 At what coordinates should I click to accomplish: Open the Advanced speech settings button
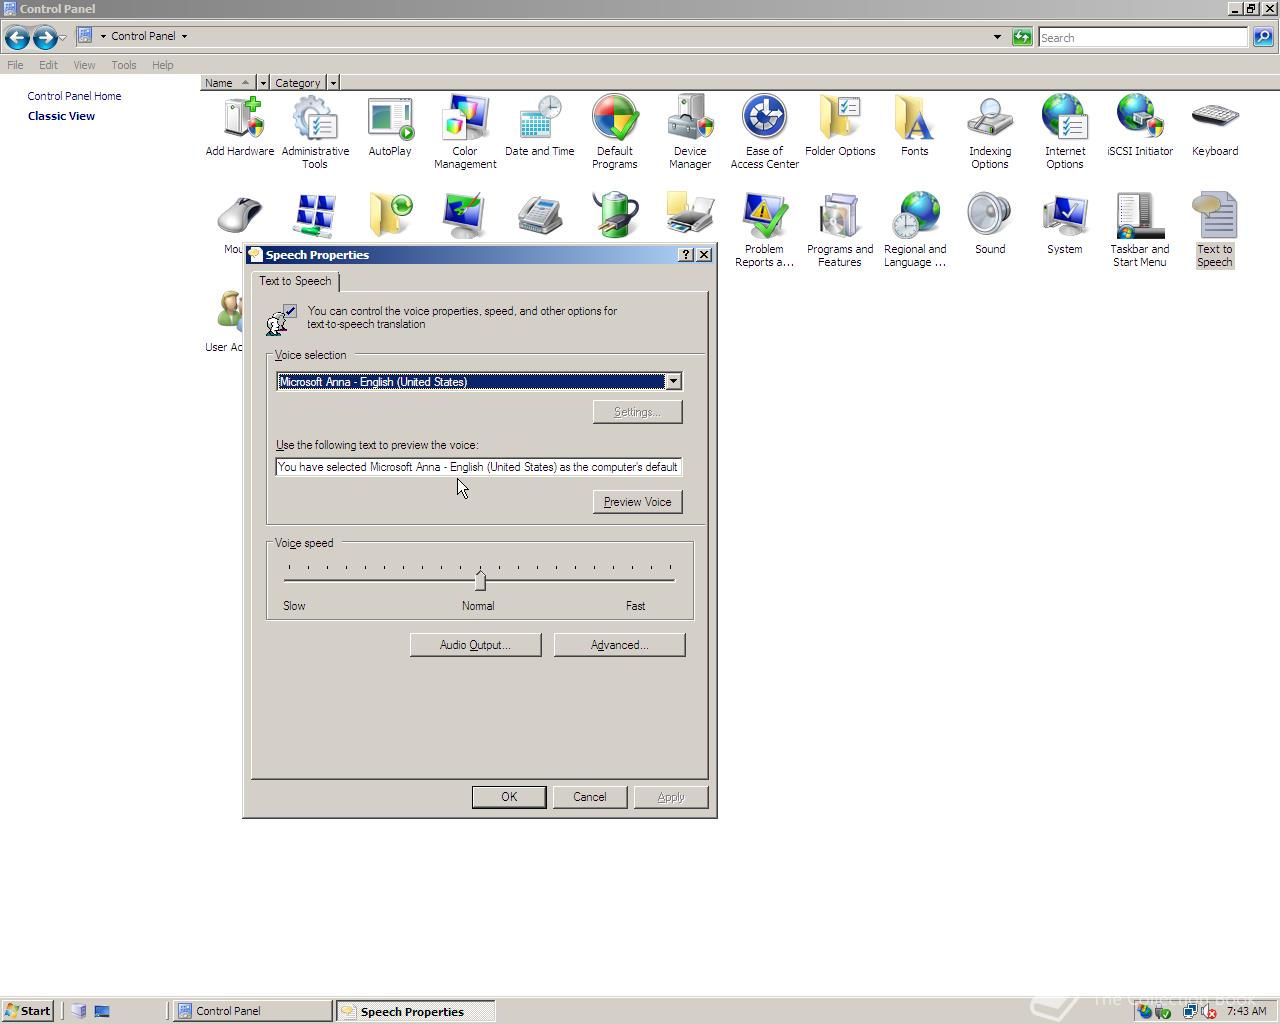coord(619,645)
